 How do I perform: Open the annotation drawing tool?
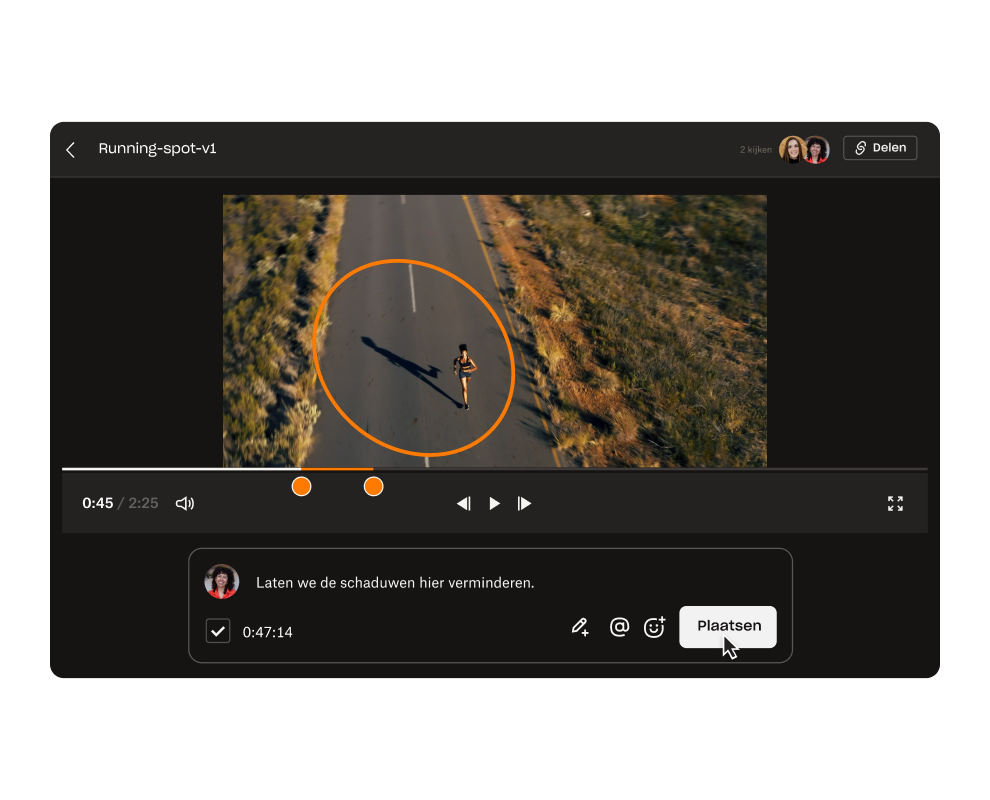(x=580, y=627)
